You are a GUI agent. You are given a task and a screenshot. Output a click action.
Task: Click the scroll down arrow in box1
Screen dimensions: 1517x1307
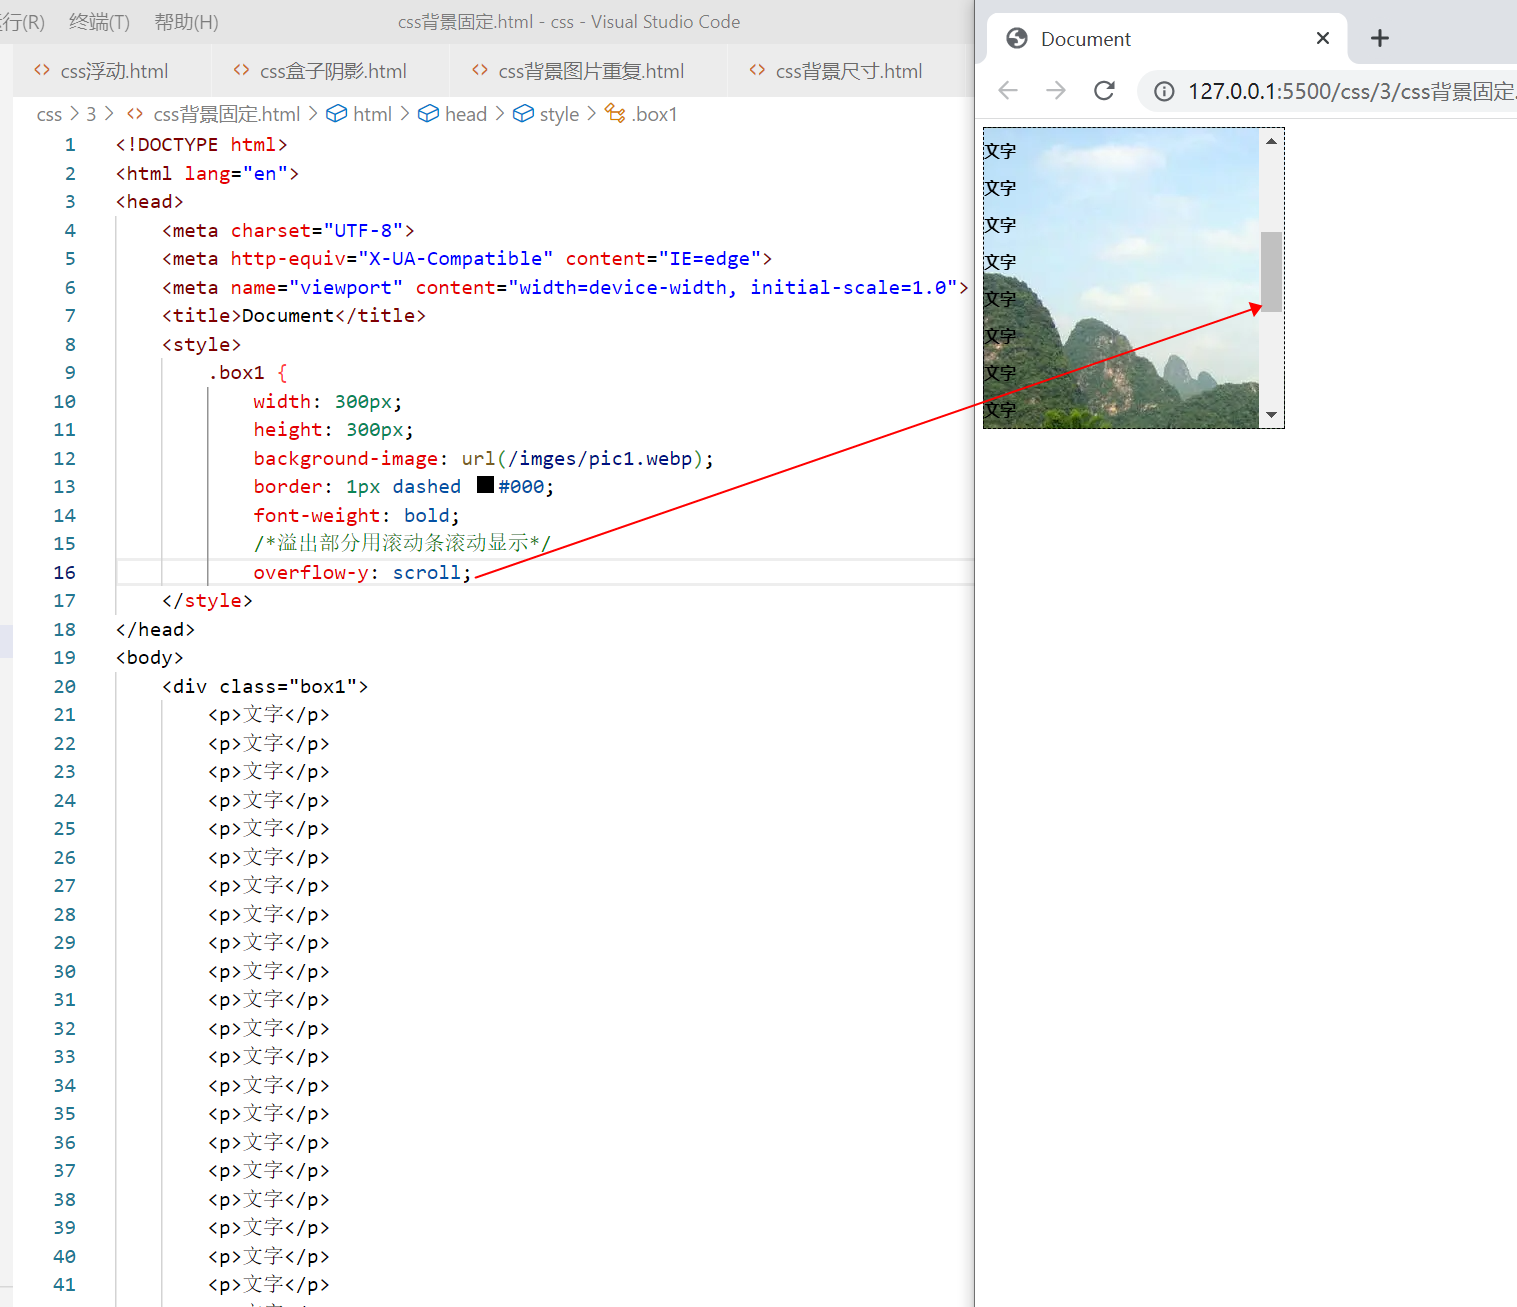[x=1271, y=415]
